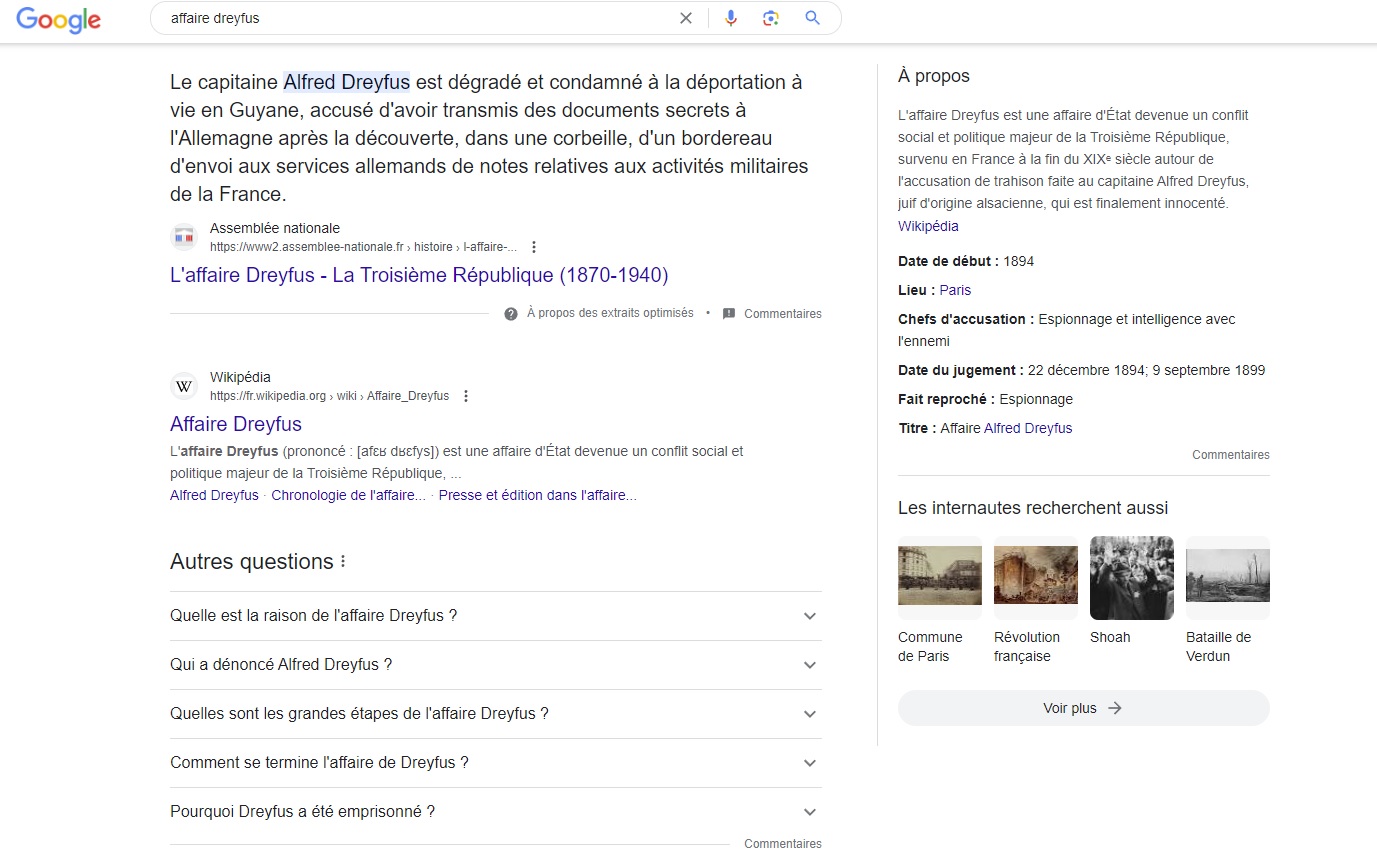Click the 'Autres questions' heading
The image size is (1377, 861).
click(x=252, y=562)
